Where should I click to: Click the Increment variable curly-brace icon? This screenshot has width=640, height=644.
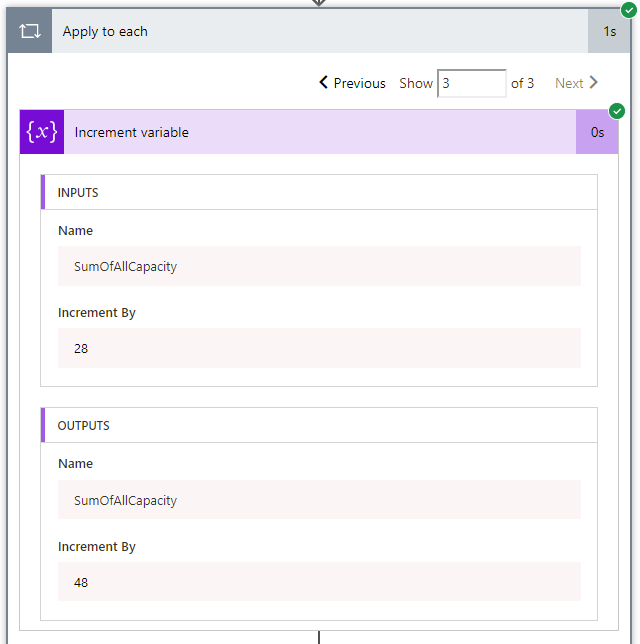(x=42, y=132)
